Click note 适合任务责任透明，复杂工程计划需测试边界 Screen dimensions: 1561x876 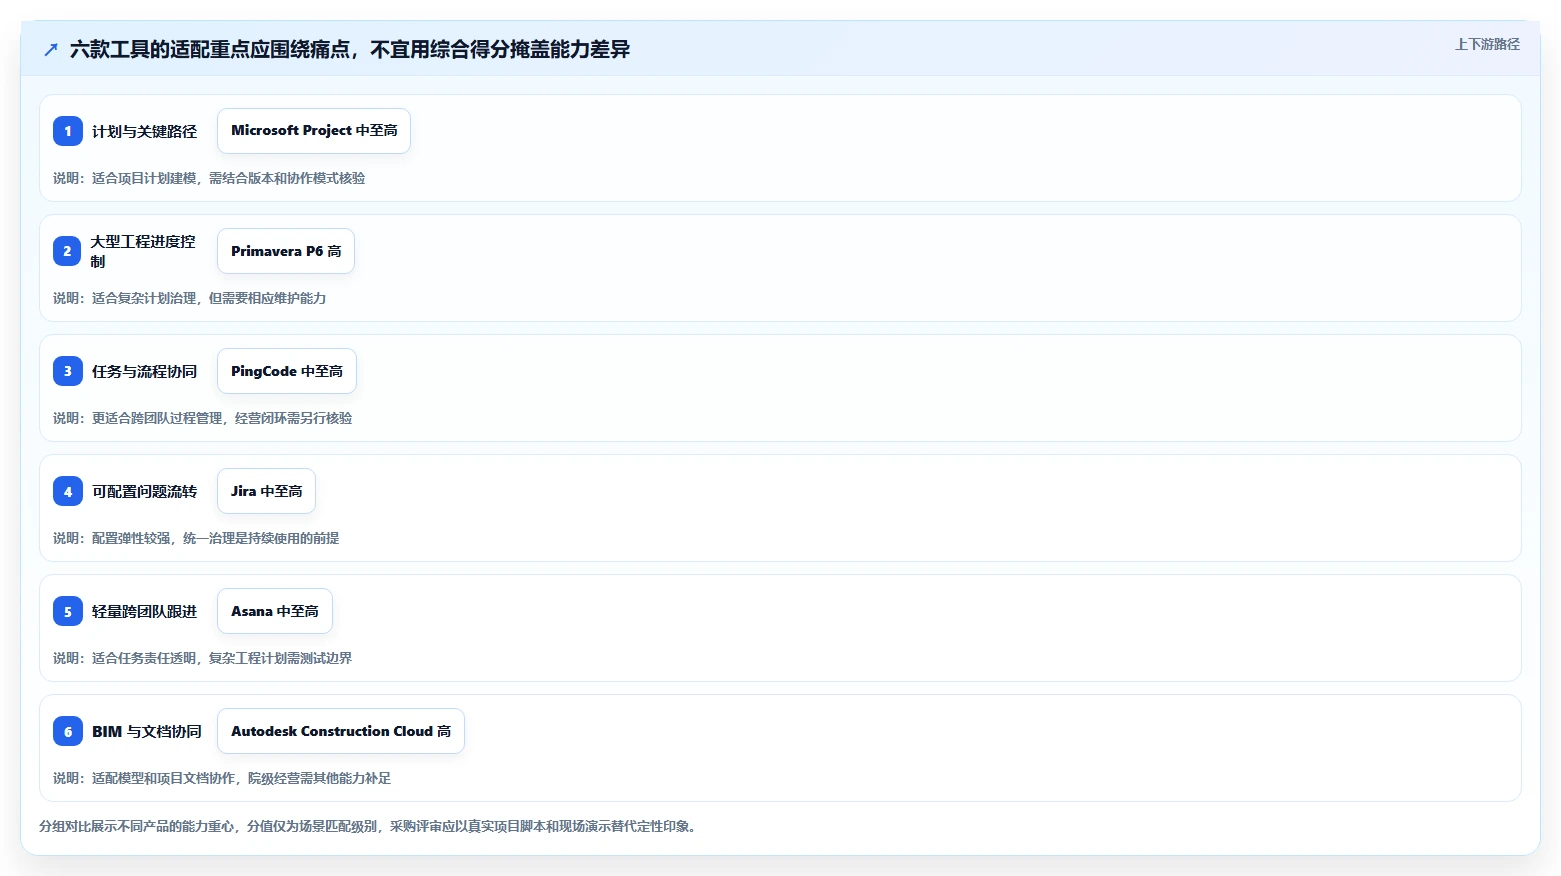tap(203, 658)
